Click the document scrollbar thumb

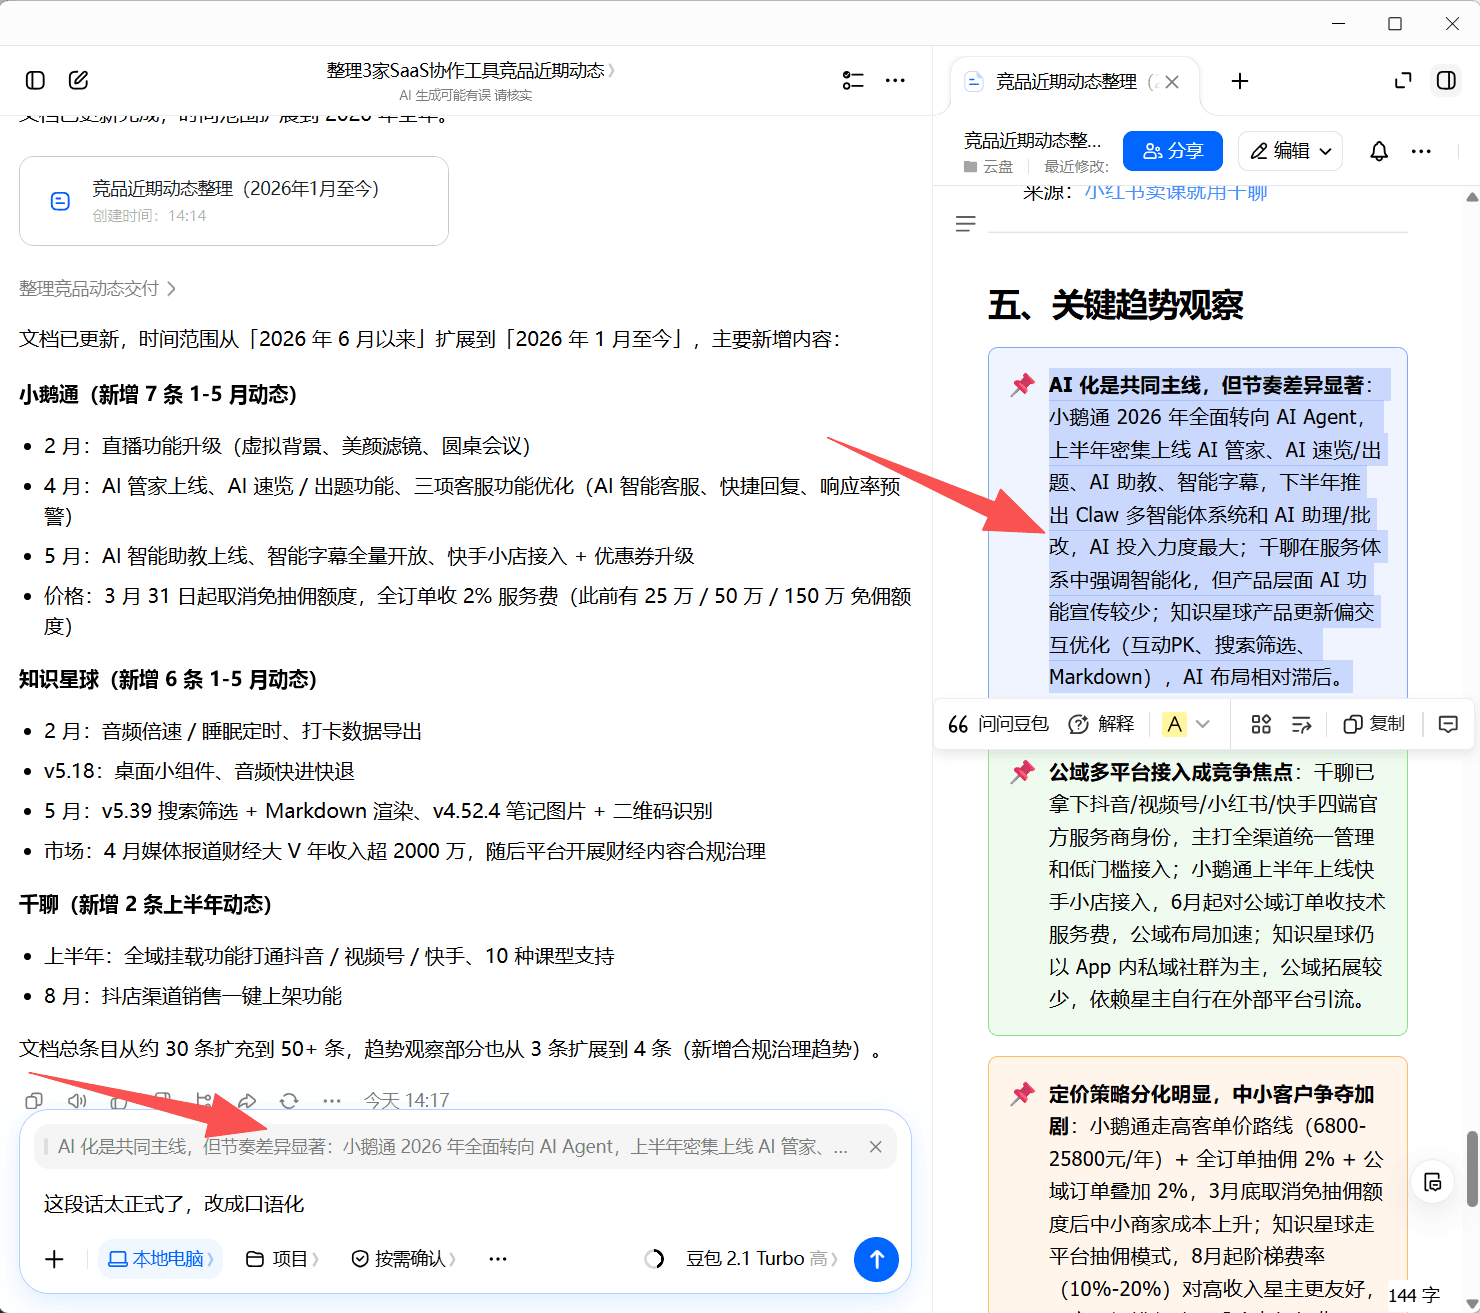[1471, 1168]
